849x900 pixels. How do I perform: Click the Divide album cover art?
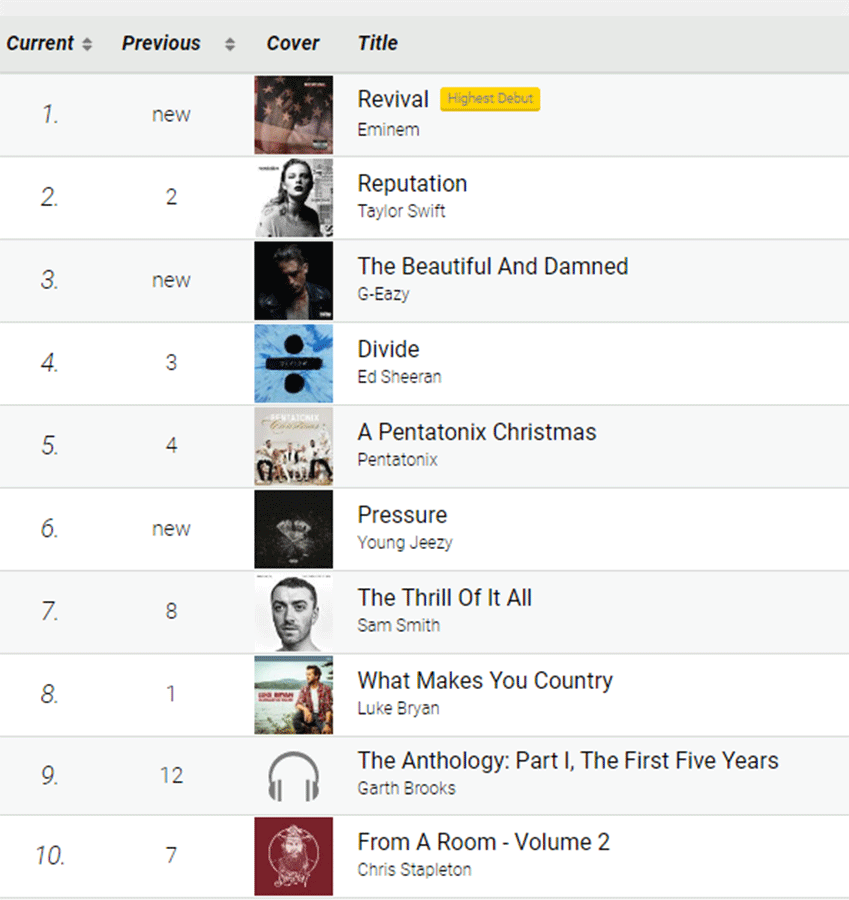click(x=293, y=363)
